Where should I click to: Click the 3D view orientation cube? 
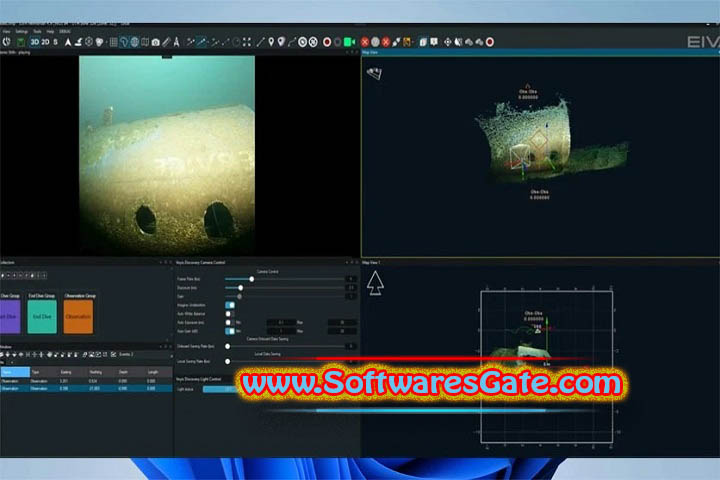coord(375,73)
